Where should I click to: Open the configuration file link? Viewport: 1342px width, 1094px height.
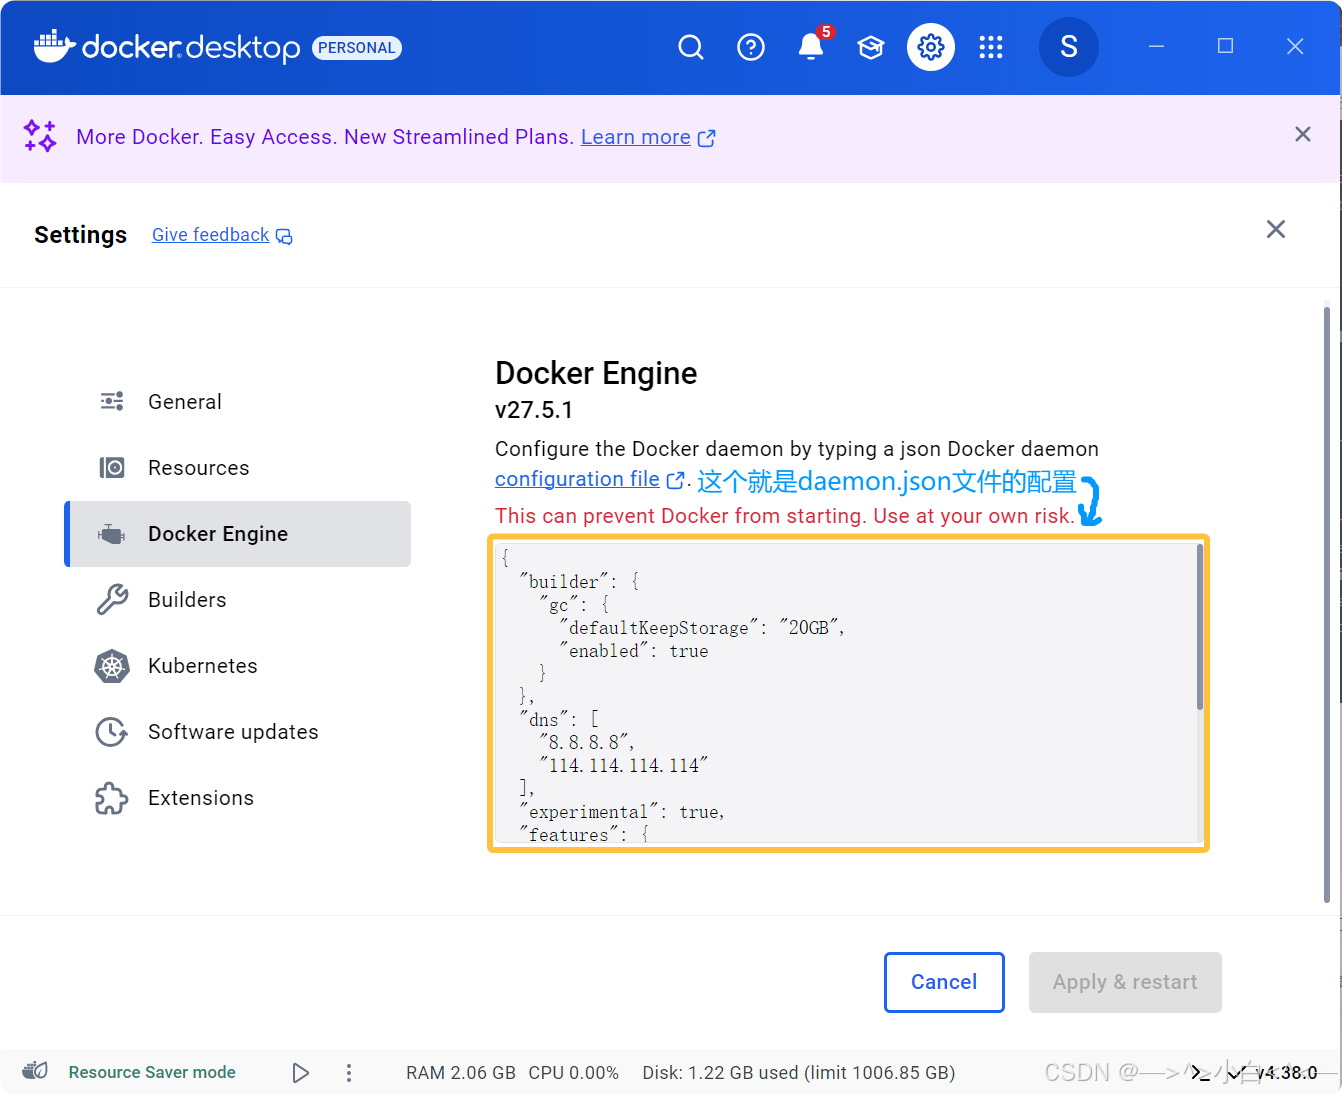(x=577, y=479)
